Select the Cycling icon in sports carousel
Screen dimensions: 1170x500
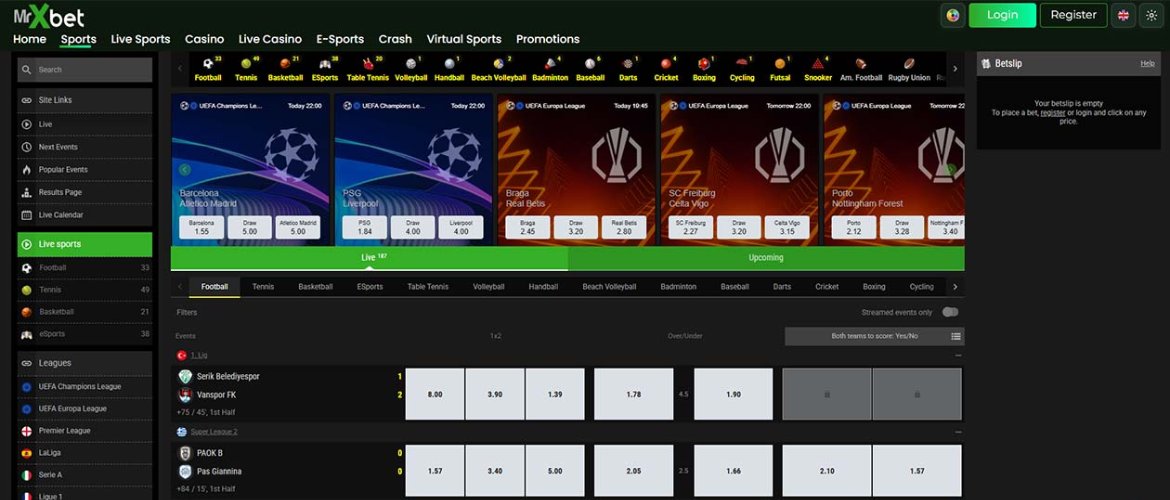tap(742, 64)
